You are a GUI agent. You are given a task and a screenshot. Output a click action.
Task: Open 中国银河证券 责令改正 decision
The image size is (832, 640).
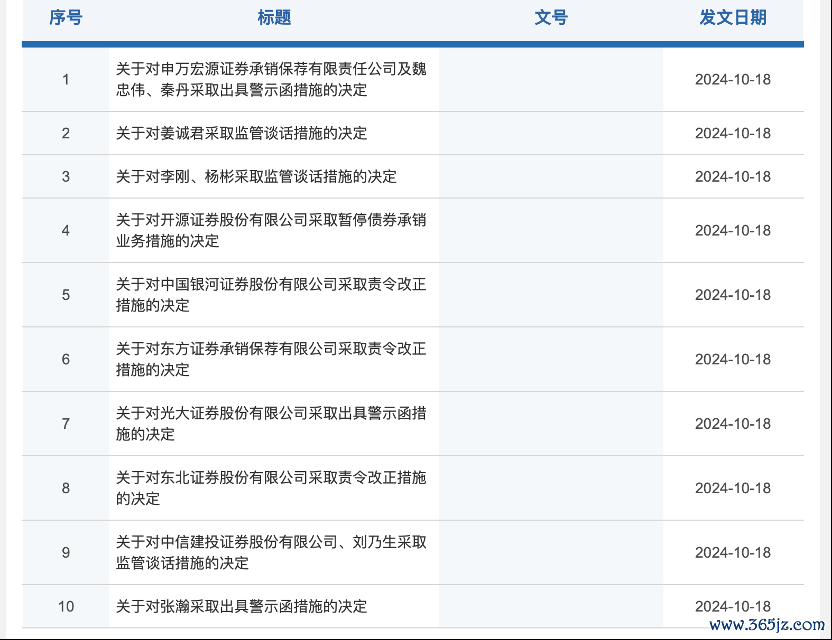[x=271, y=295]
